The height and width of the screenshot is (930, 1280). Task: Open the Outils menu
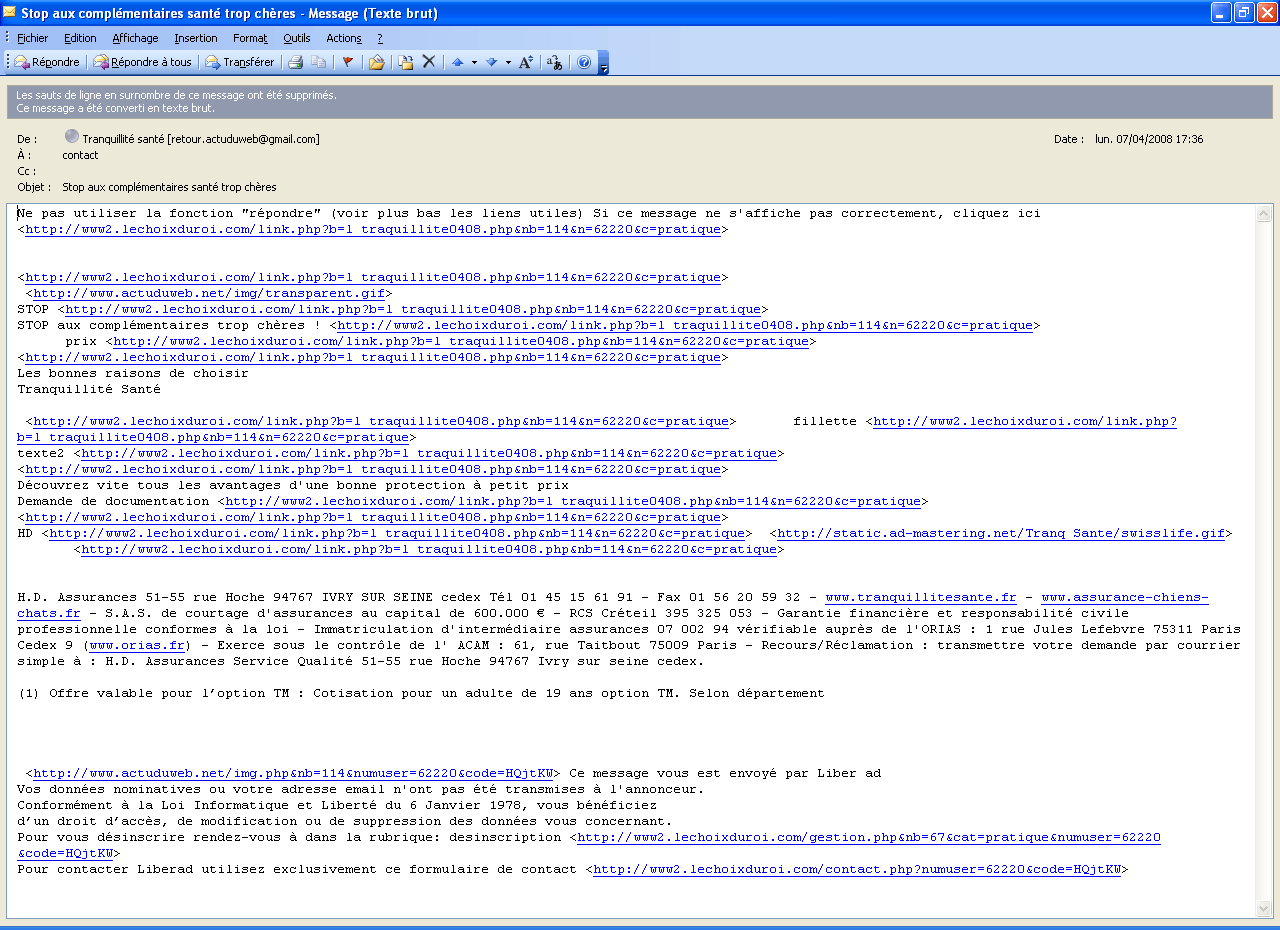[296, 38]
